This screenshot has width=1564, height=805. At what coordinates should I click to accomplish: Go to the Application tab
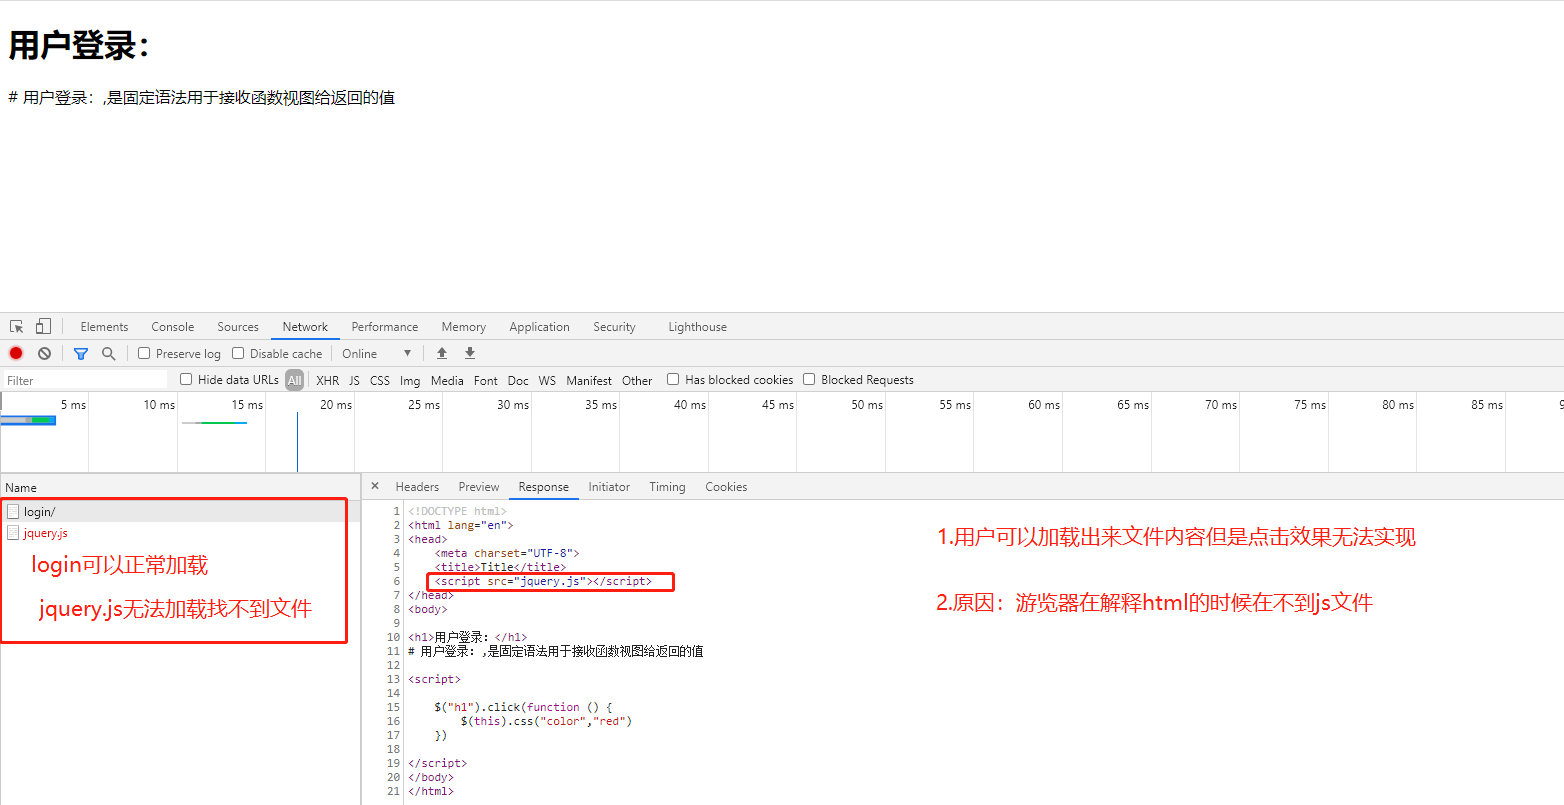click(x=539, y=327)
